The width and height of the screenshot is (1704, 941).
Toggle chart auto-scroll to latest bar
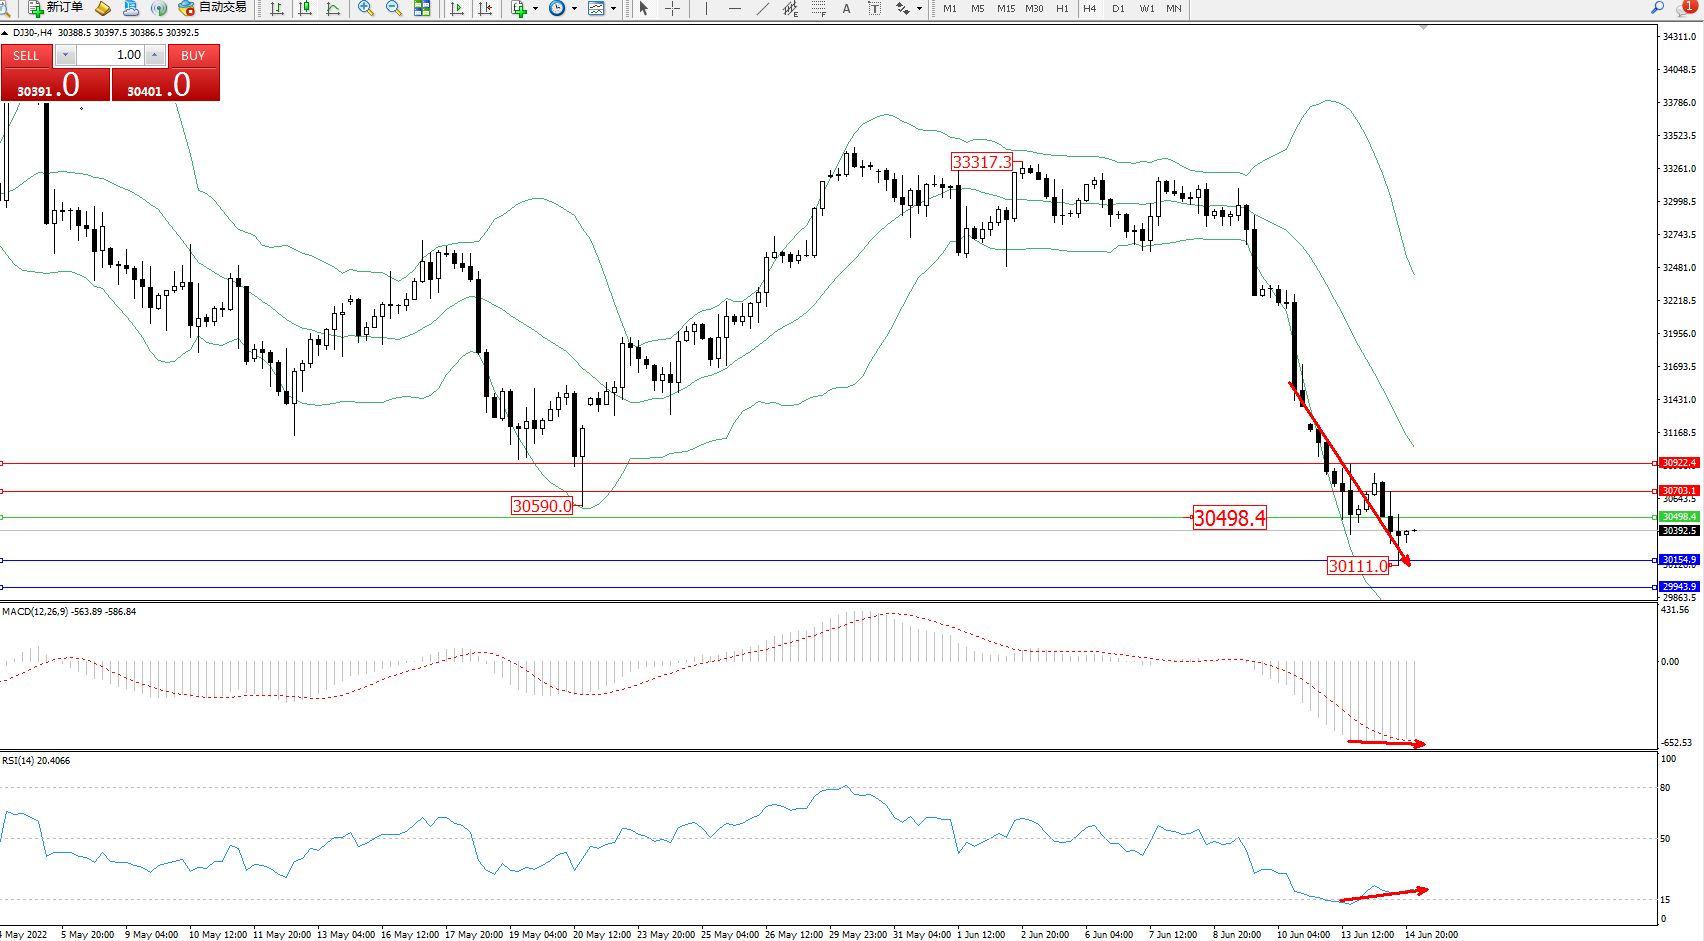457,8
